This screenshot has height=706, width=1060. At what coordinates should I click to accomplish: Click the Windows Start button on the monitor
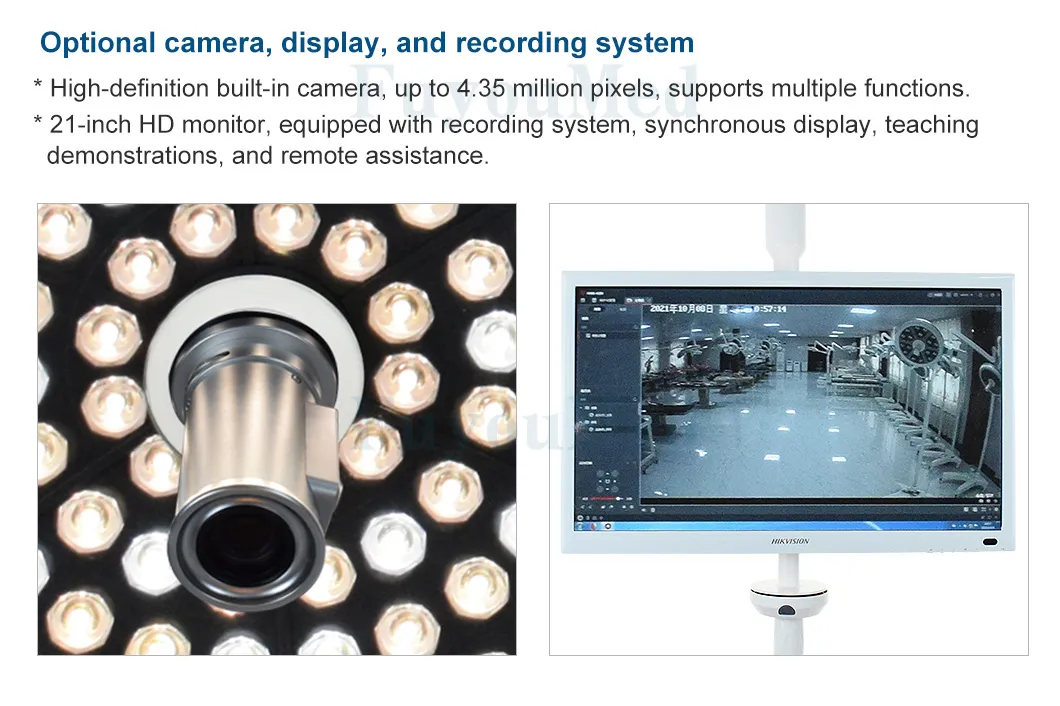(581, 524)
